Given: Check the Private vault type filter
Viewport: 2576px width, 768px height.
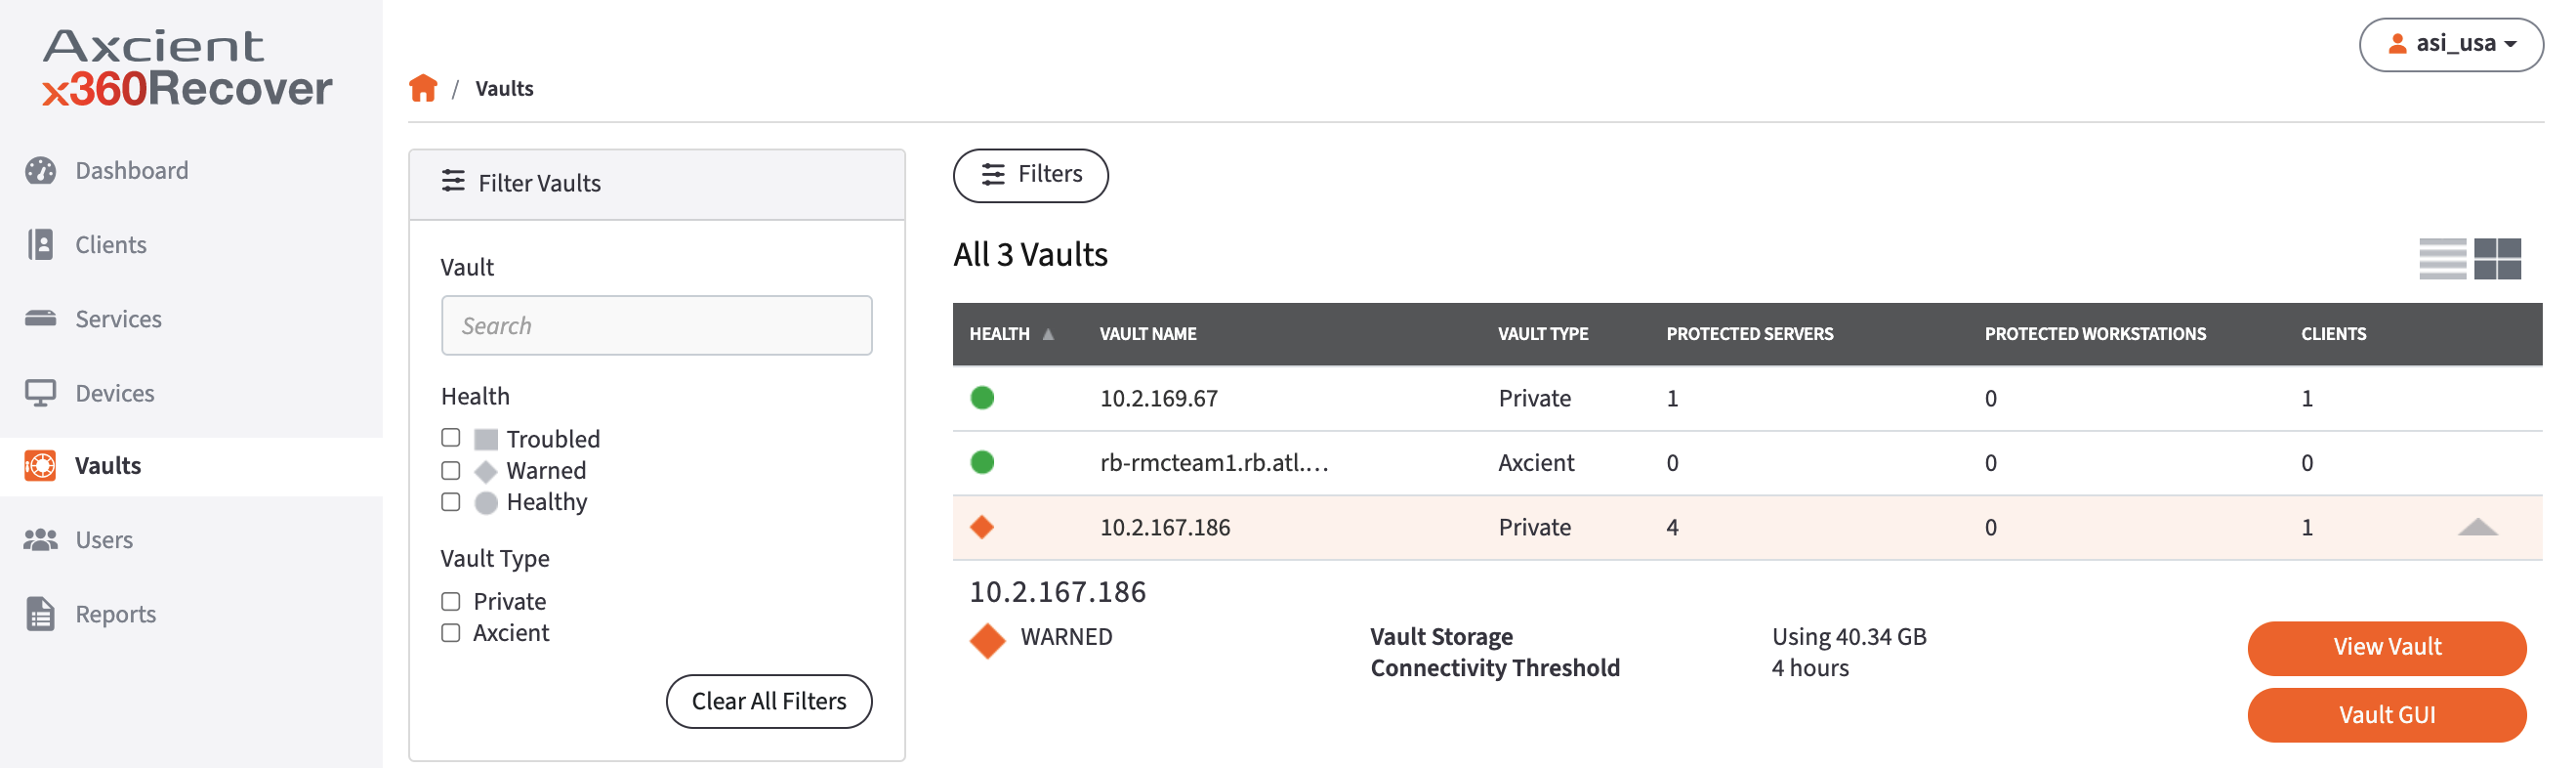Looking at the screenshot, I should (x=451, y=601).
